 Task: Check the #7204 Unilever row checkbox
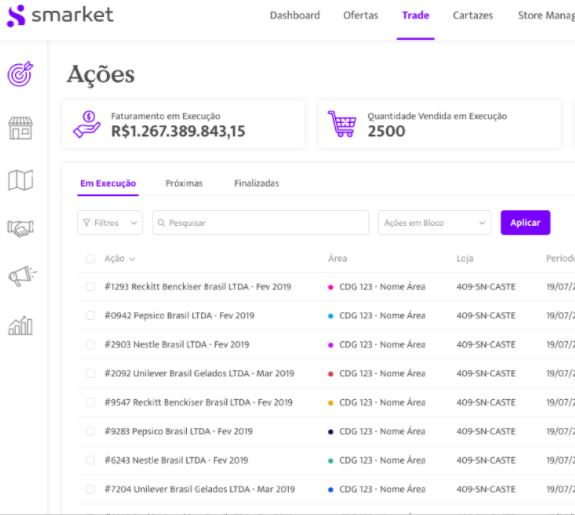(x=90, y=489)
